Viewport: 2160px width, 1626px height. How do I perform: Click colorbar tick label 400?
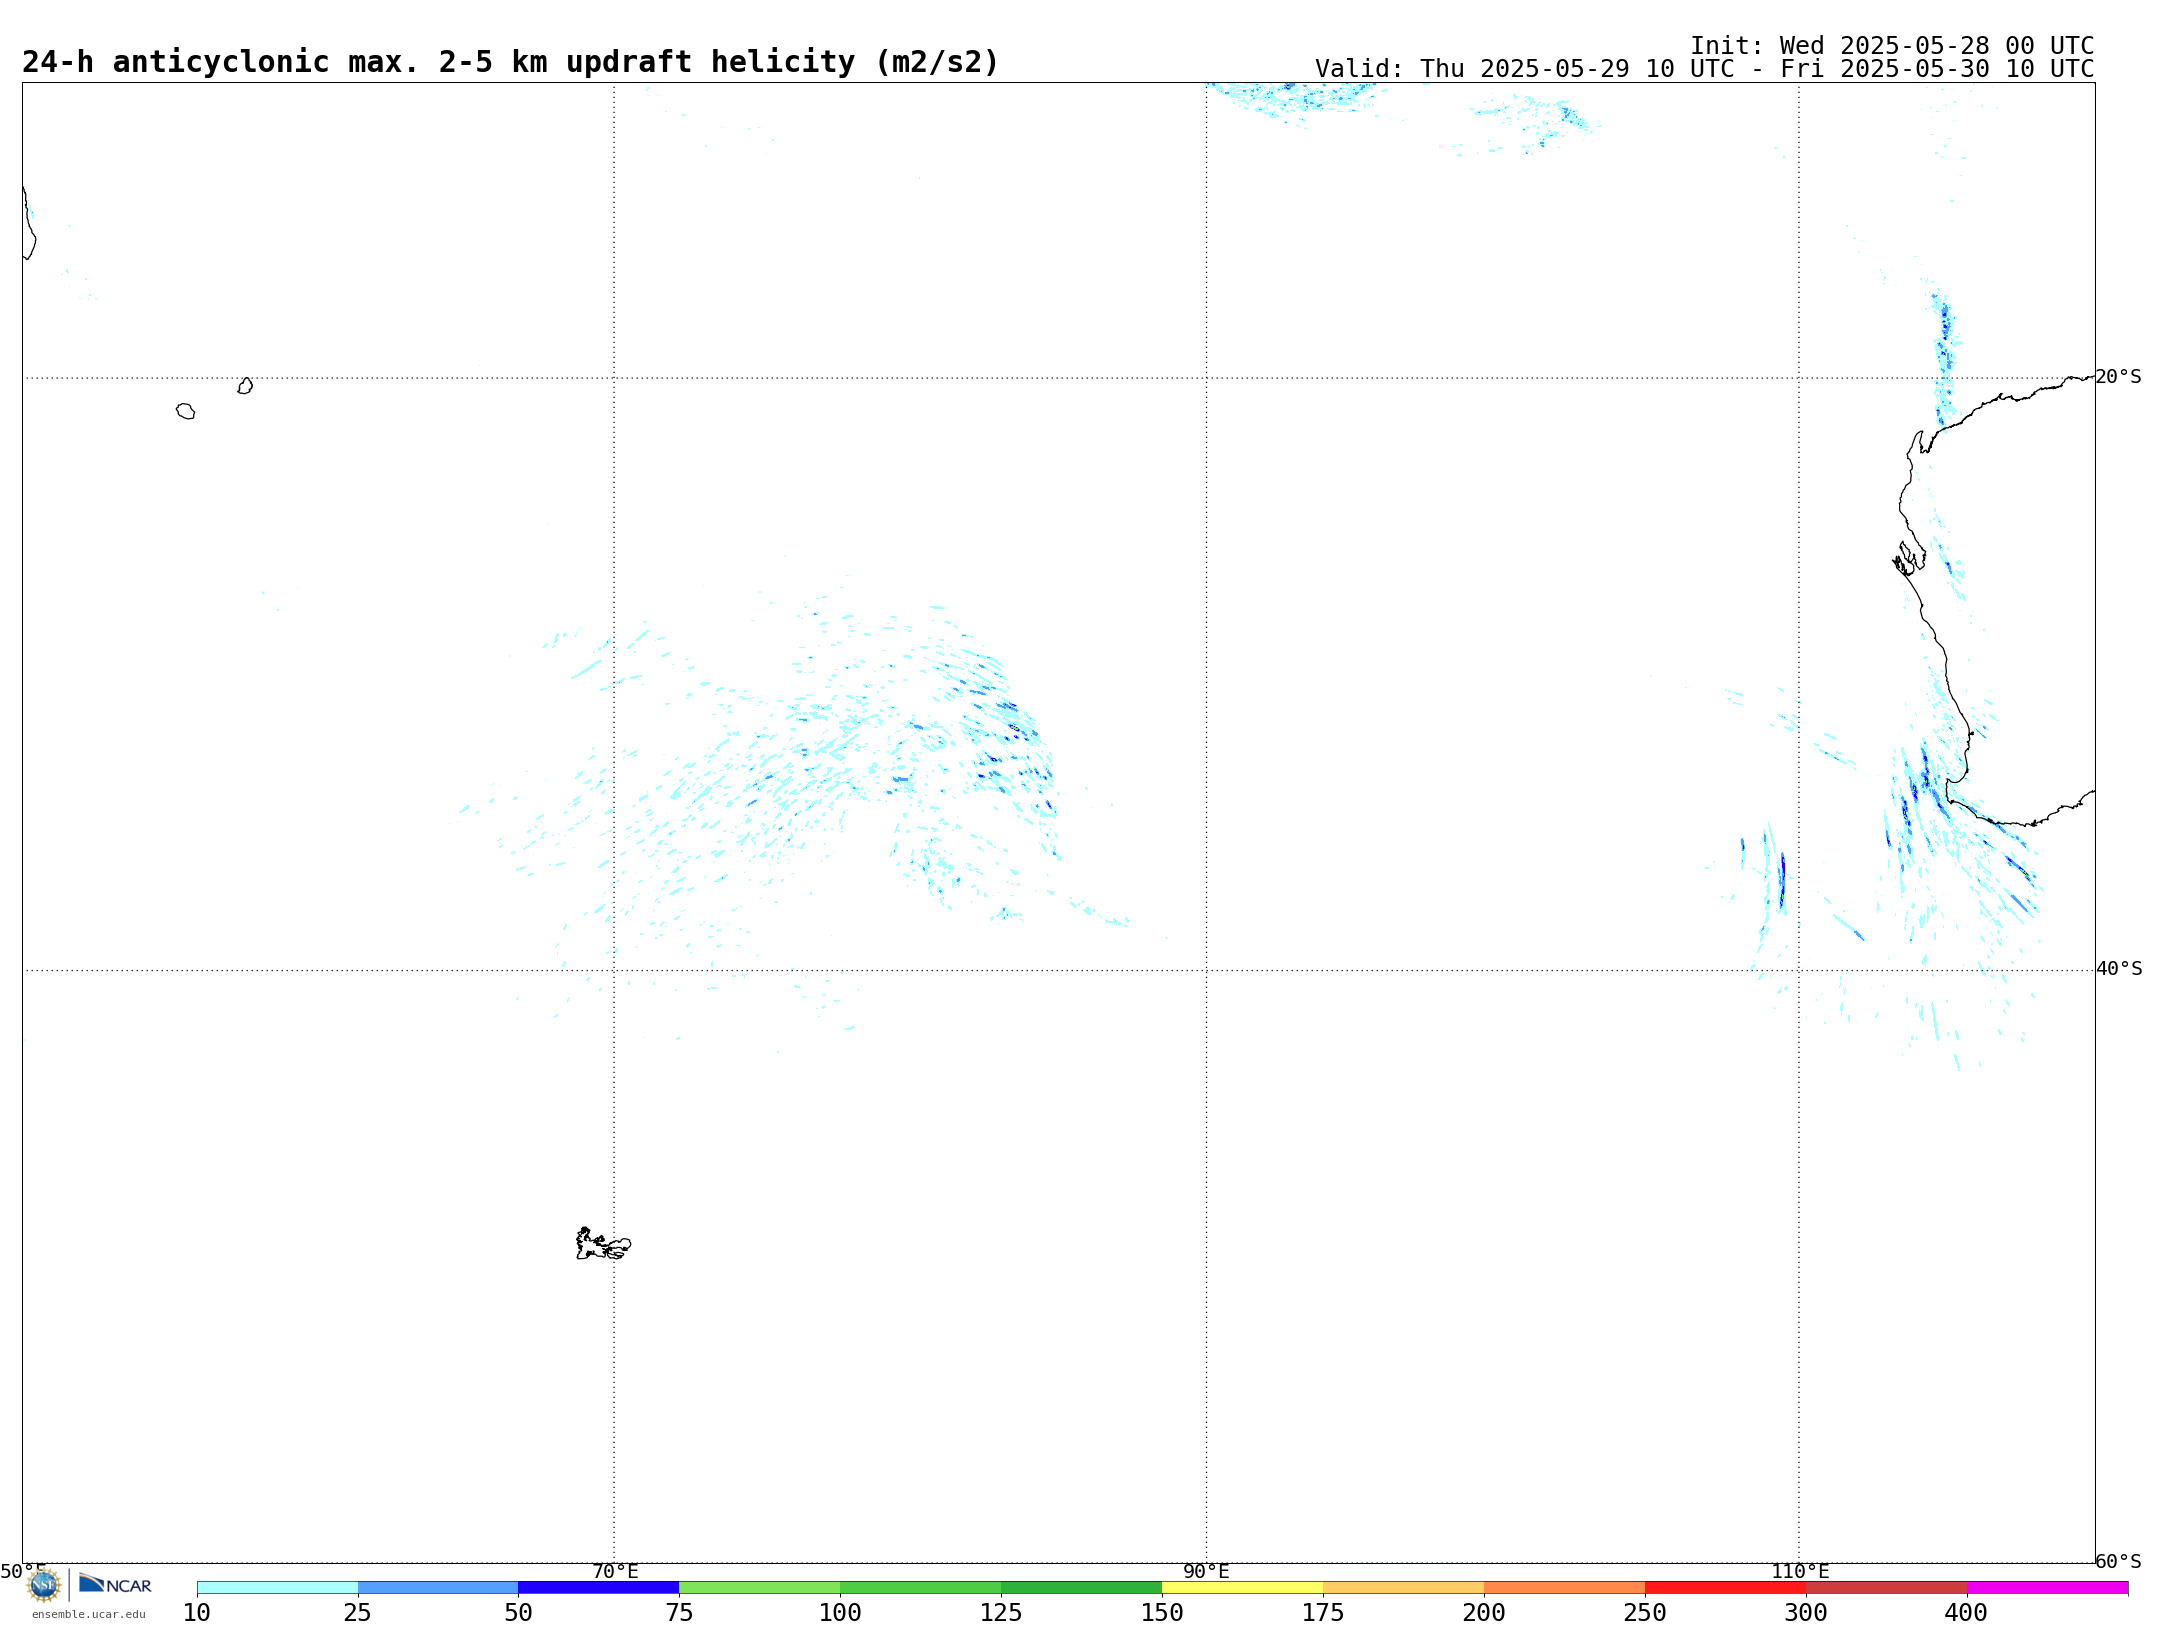[x=1966, y=1613]
